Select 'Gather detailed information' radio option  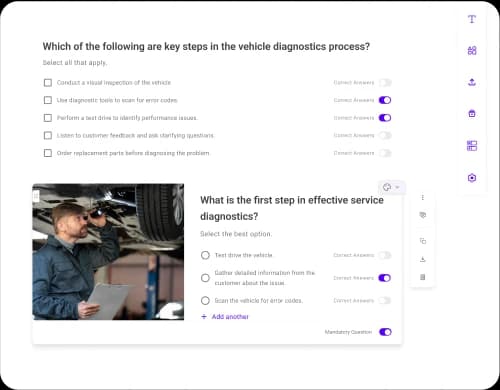point(205,278)
